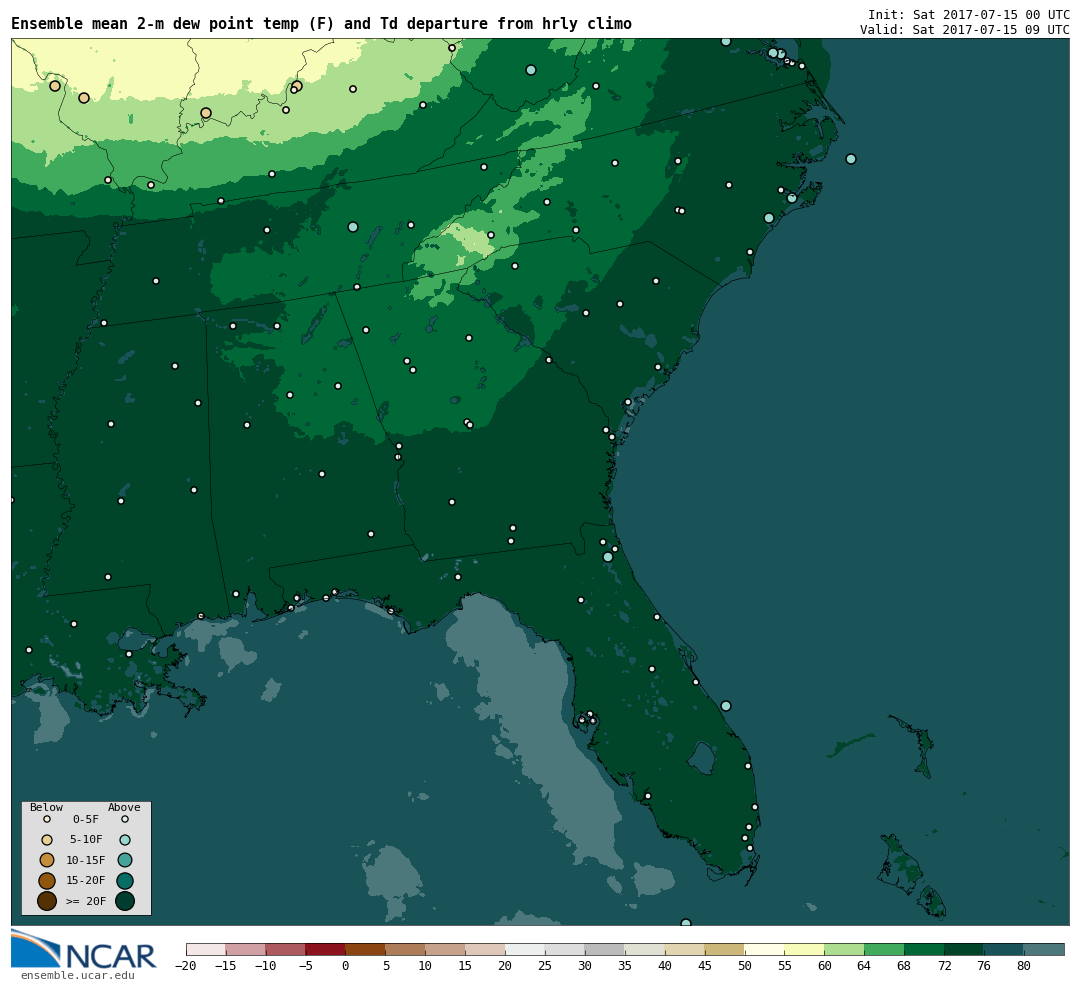Select the "15-20F" legend label
Image resolution: width=1080 pixels, height=988 pixels.
86,881
